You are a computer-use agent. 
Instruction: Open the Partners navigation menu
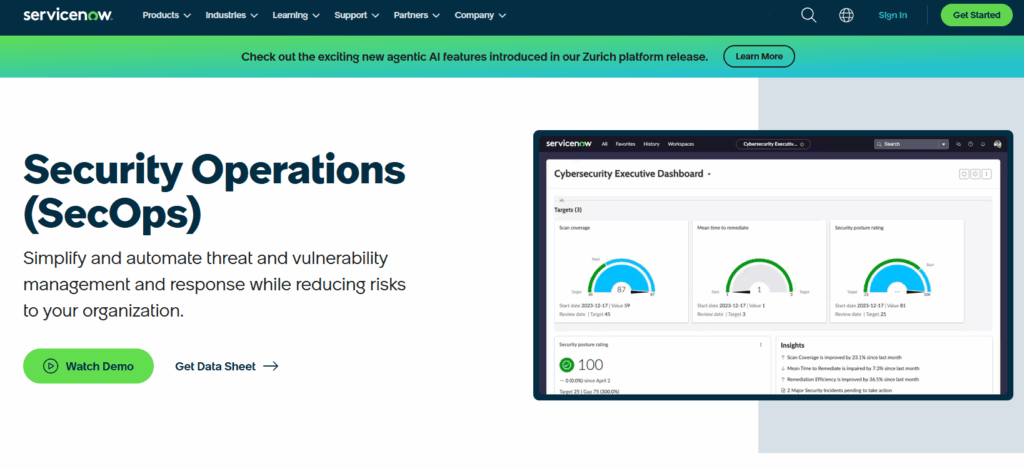(x=418, y=15)
